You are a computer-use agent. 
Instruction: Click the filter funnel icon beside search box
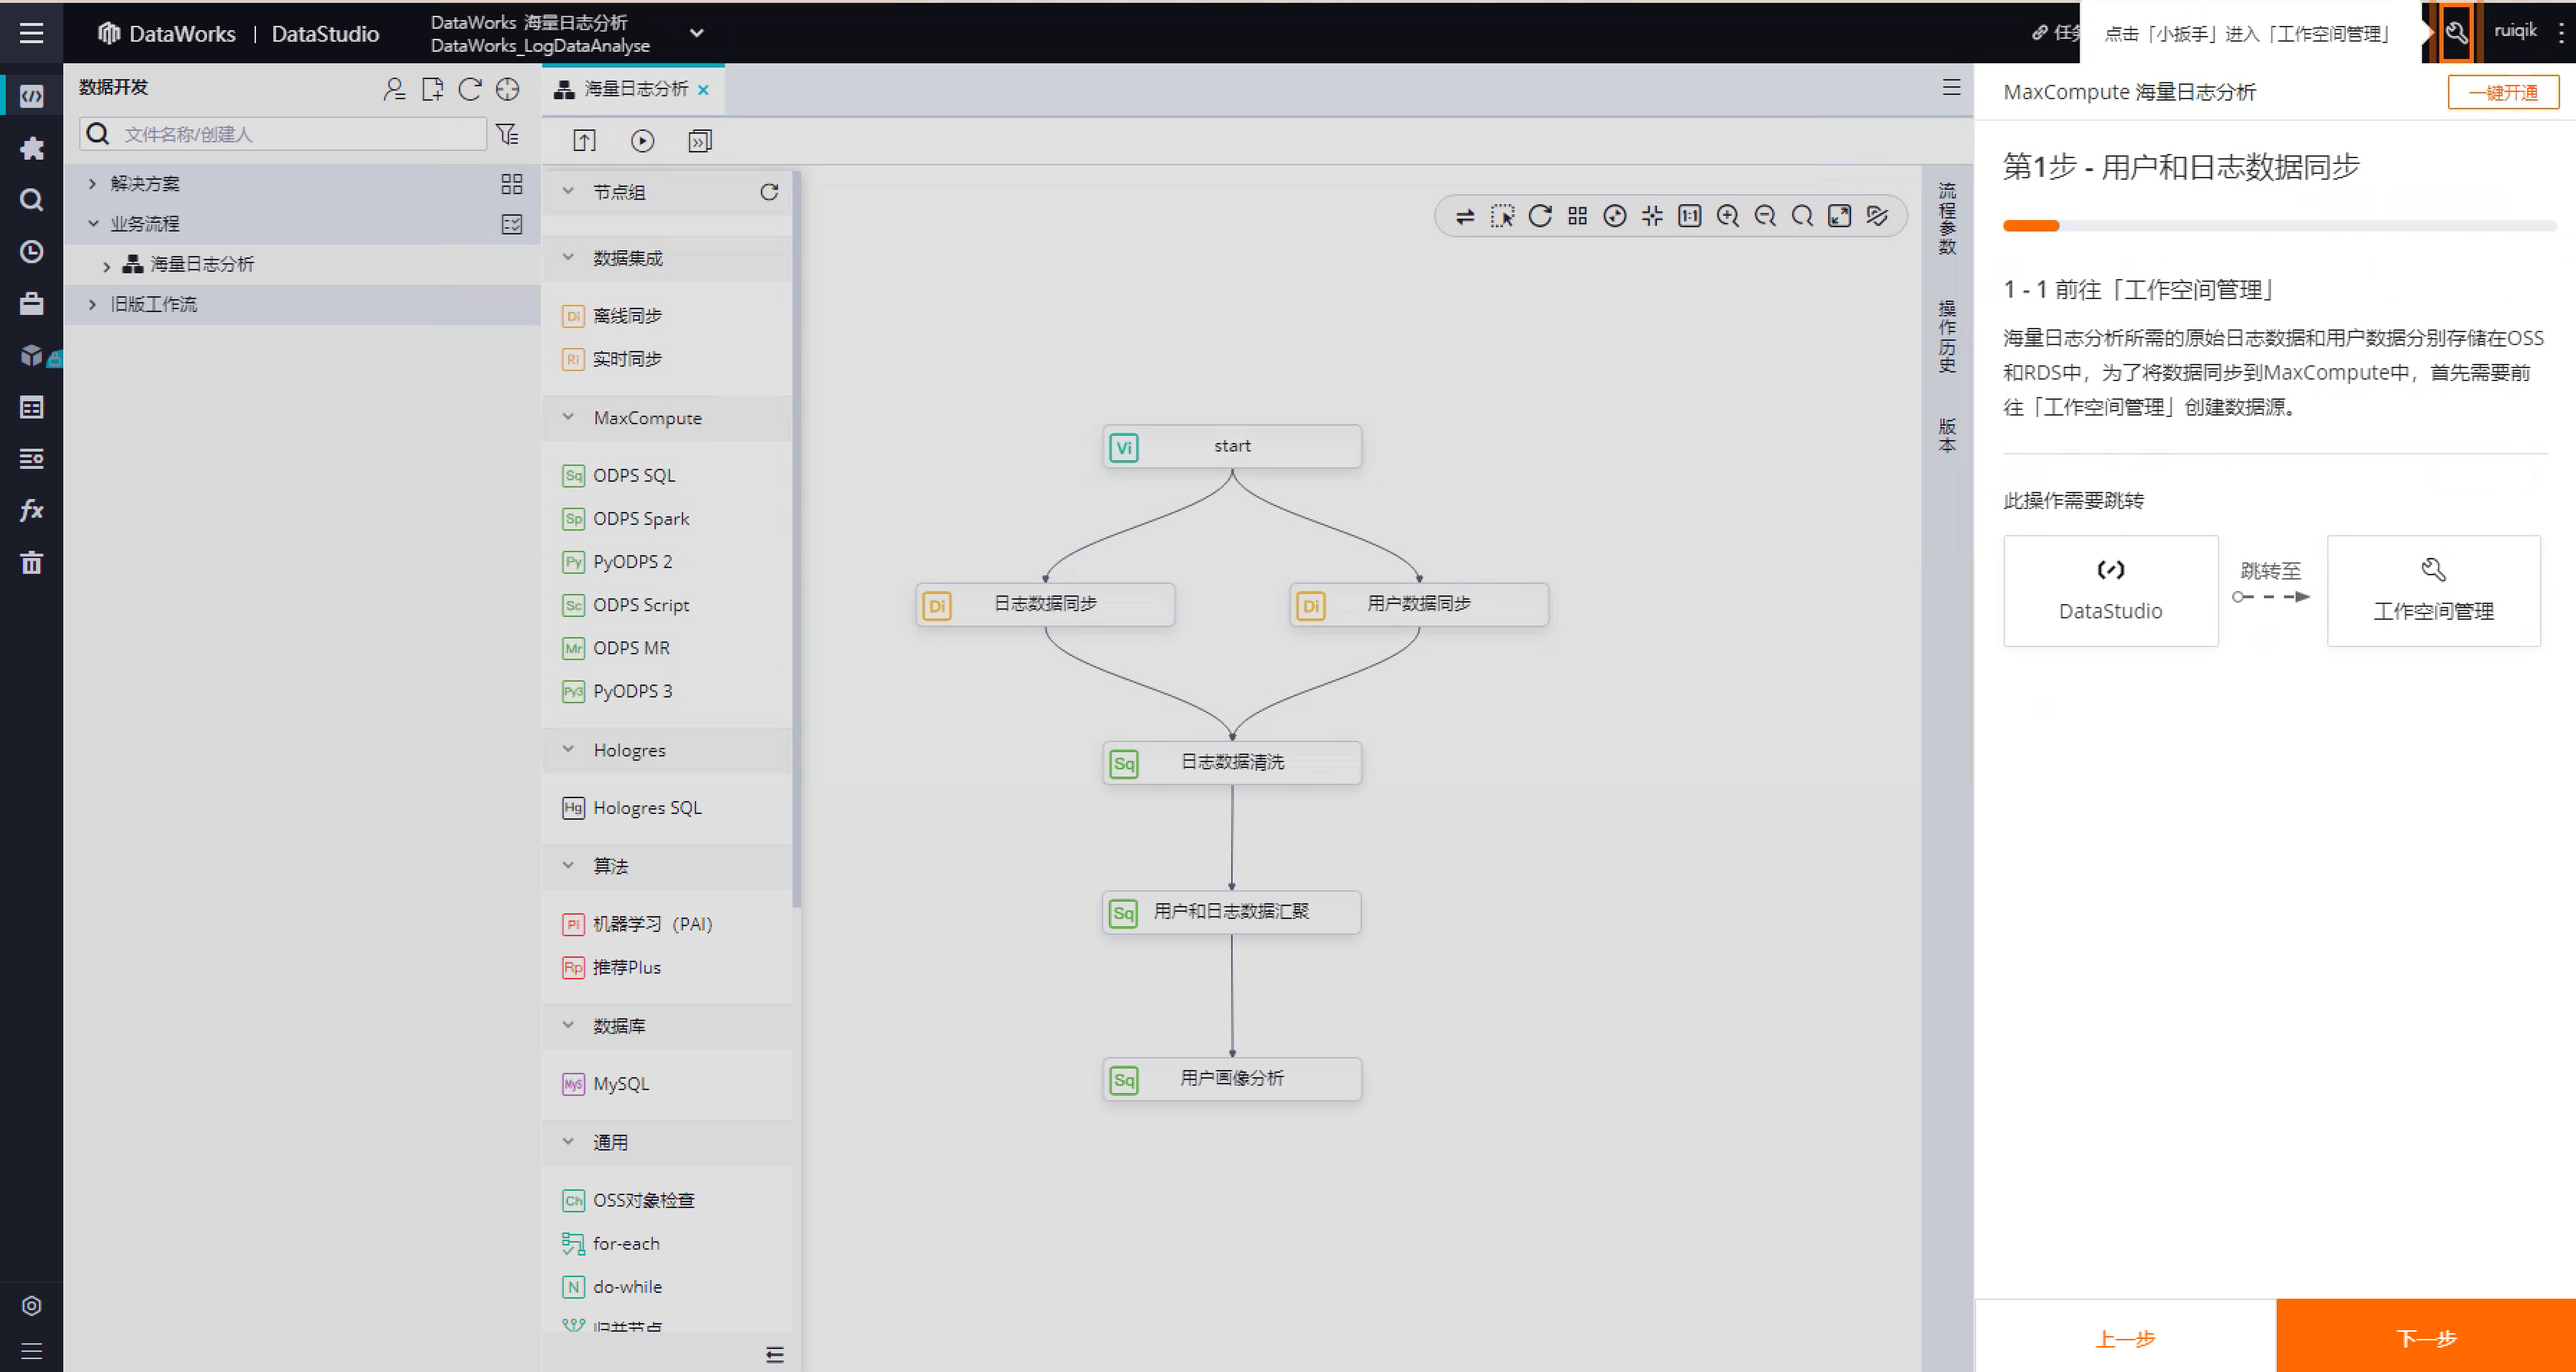[x=508, y=134]
